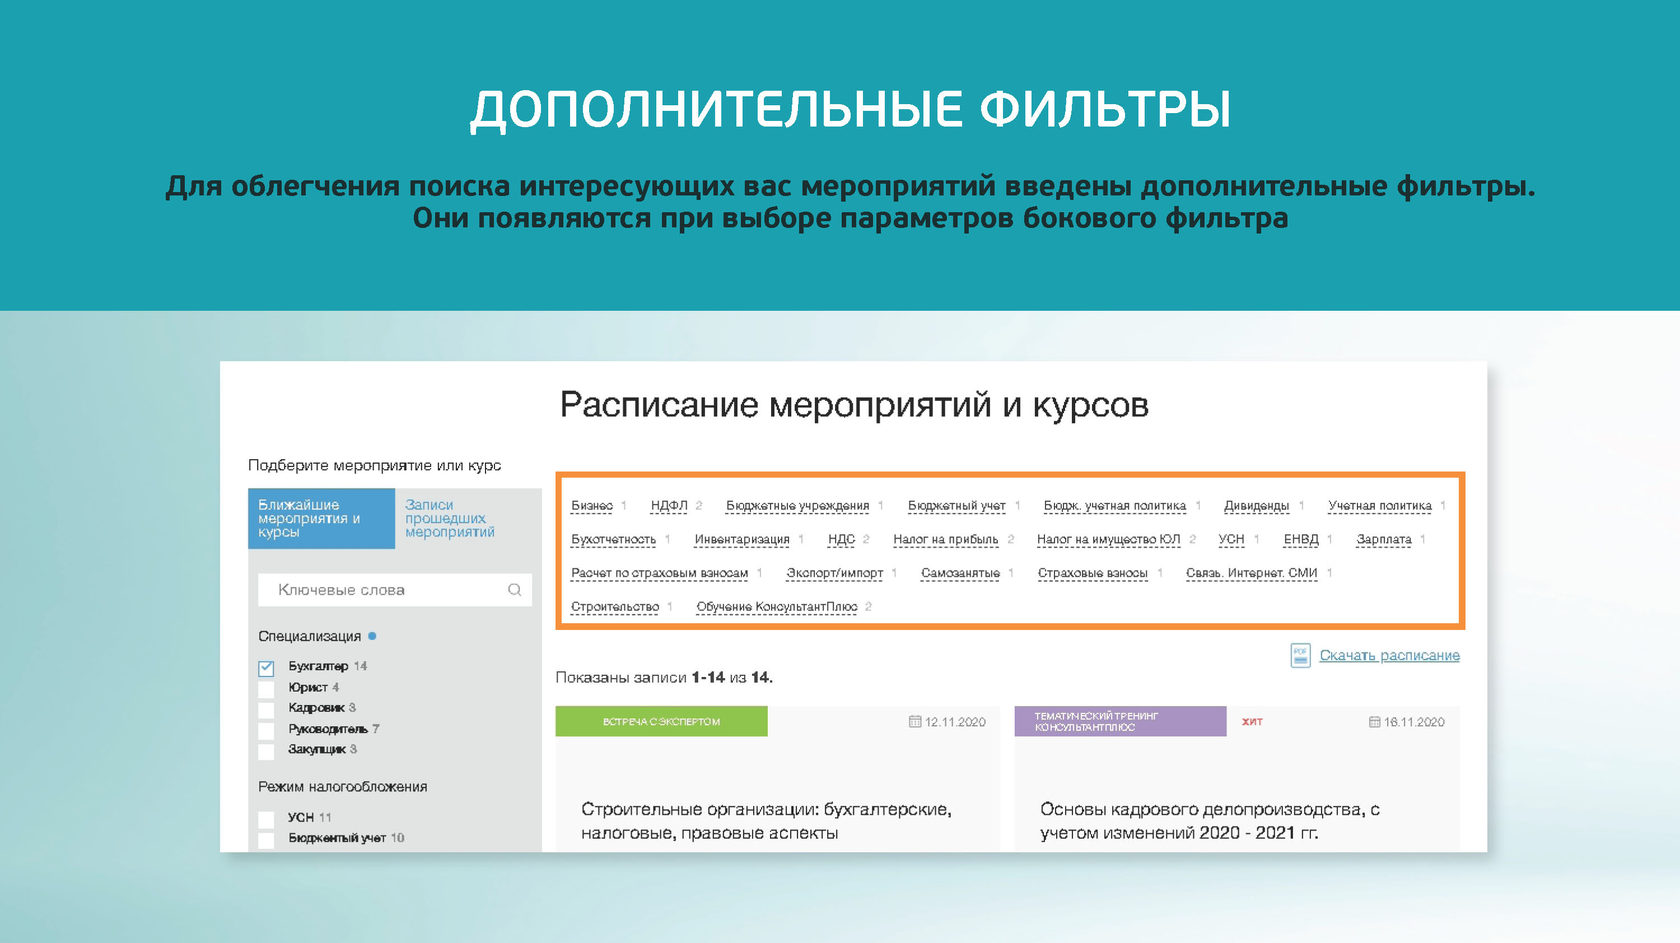Image resolution: width=1680 pixels, height=943 pixels.
Task: Select the Строительство filter tag
Action: click(x=615, y=607)
